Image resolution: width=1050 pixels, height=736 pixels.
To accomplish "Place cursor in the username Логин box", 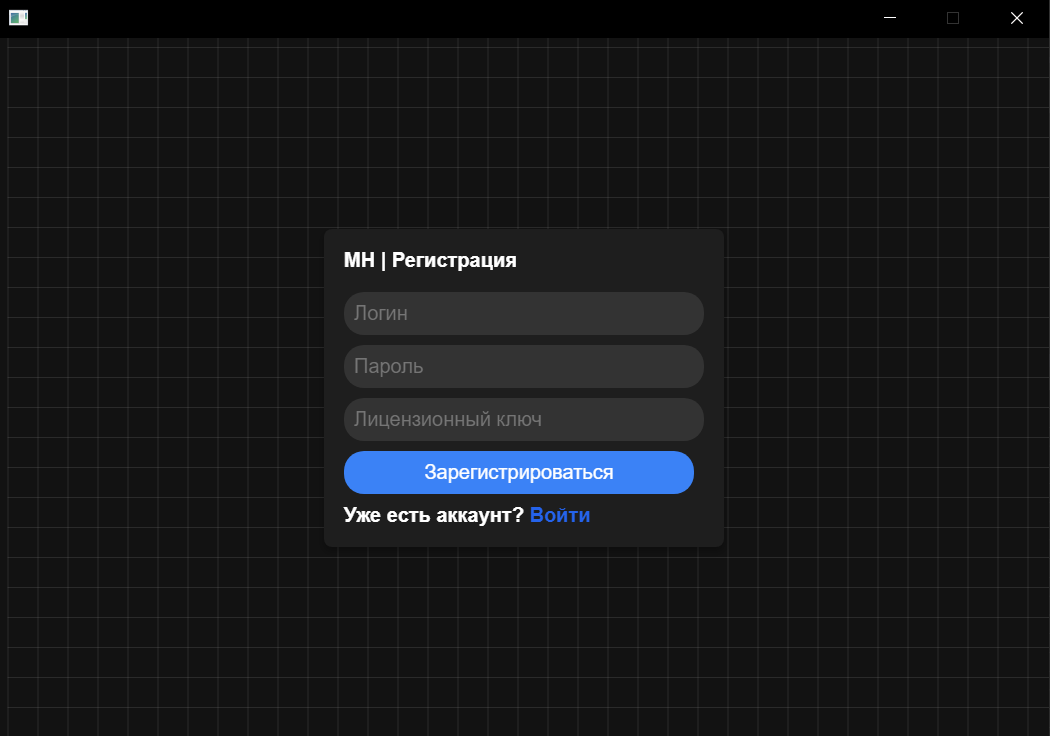I will [x=523, y=313].
